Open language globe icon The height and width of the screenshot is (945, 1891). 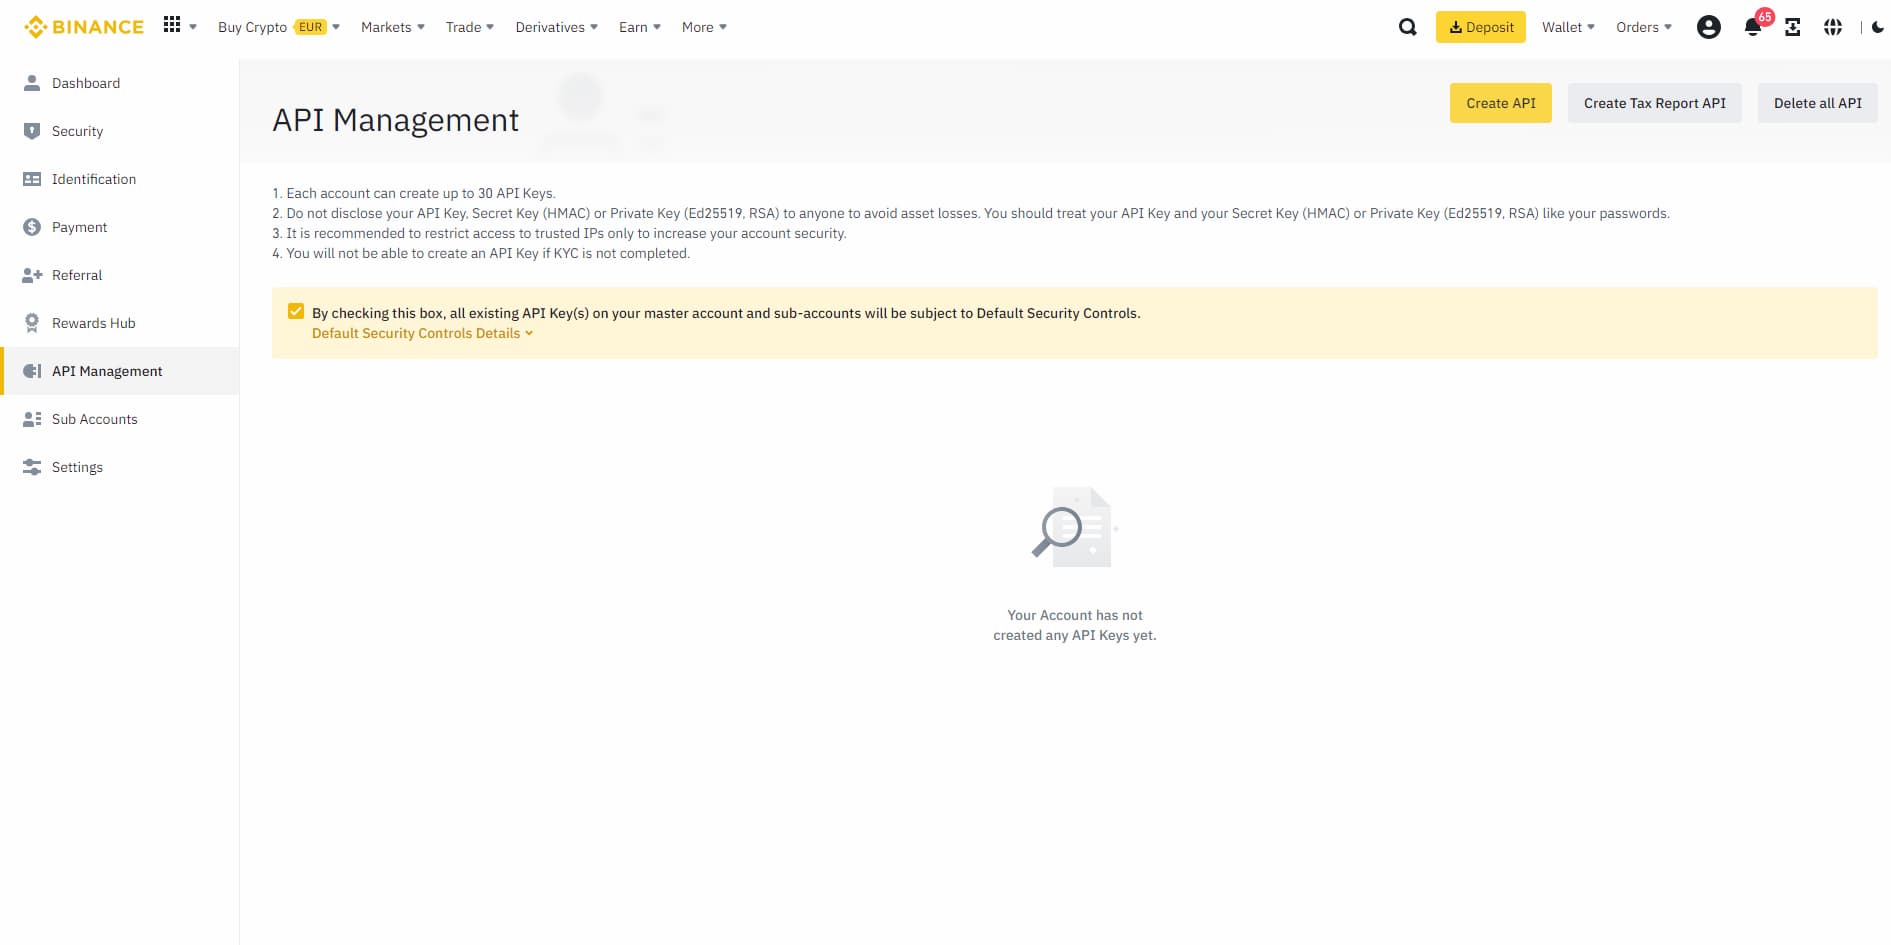(1833, 27)
